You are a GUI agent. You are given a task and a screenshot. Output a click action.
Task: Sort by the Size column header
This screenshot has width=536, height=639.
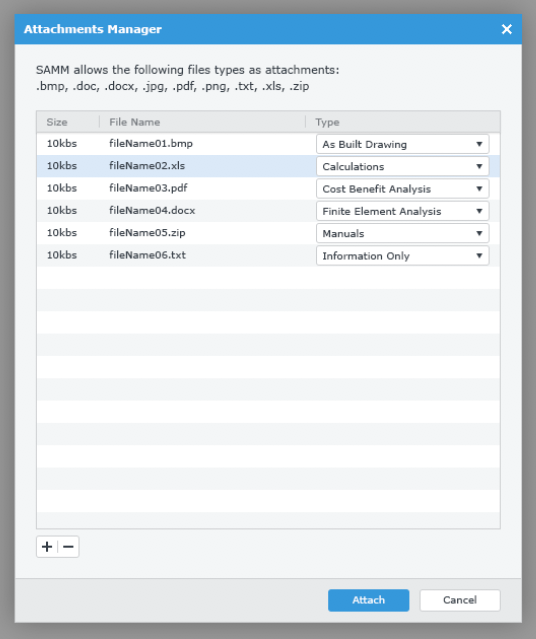(x=68, y=122)
